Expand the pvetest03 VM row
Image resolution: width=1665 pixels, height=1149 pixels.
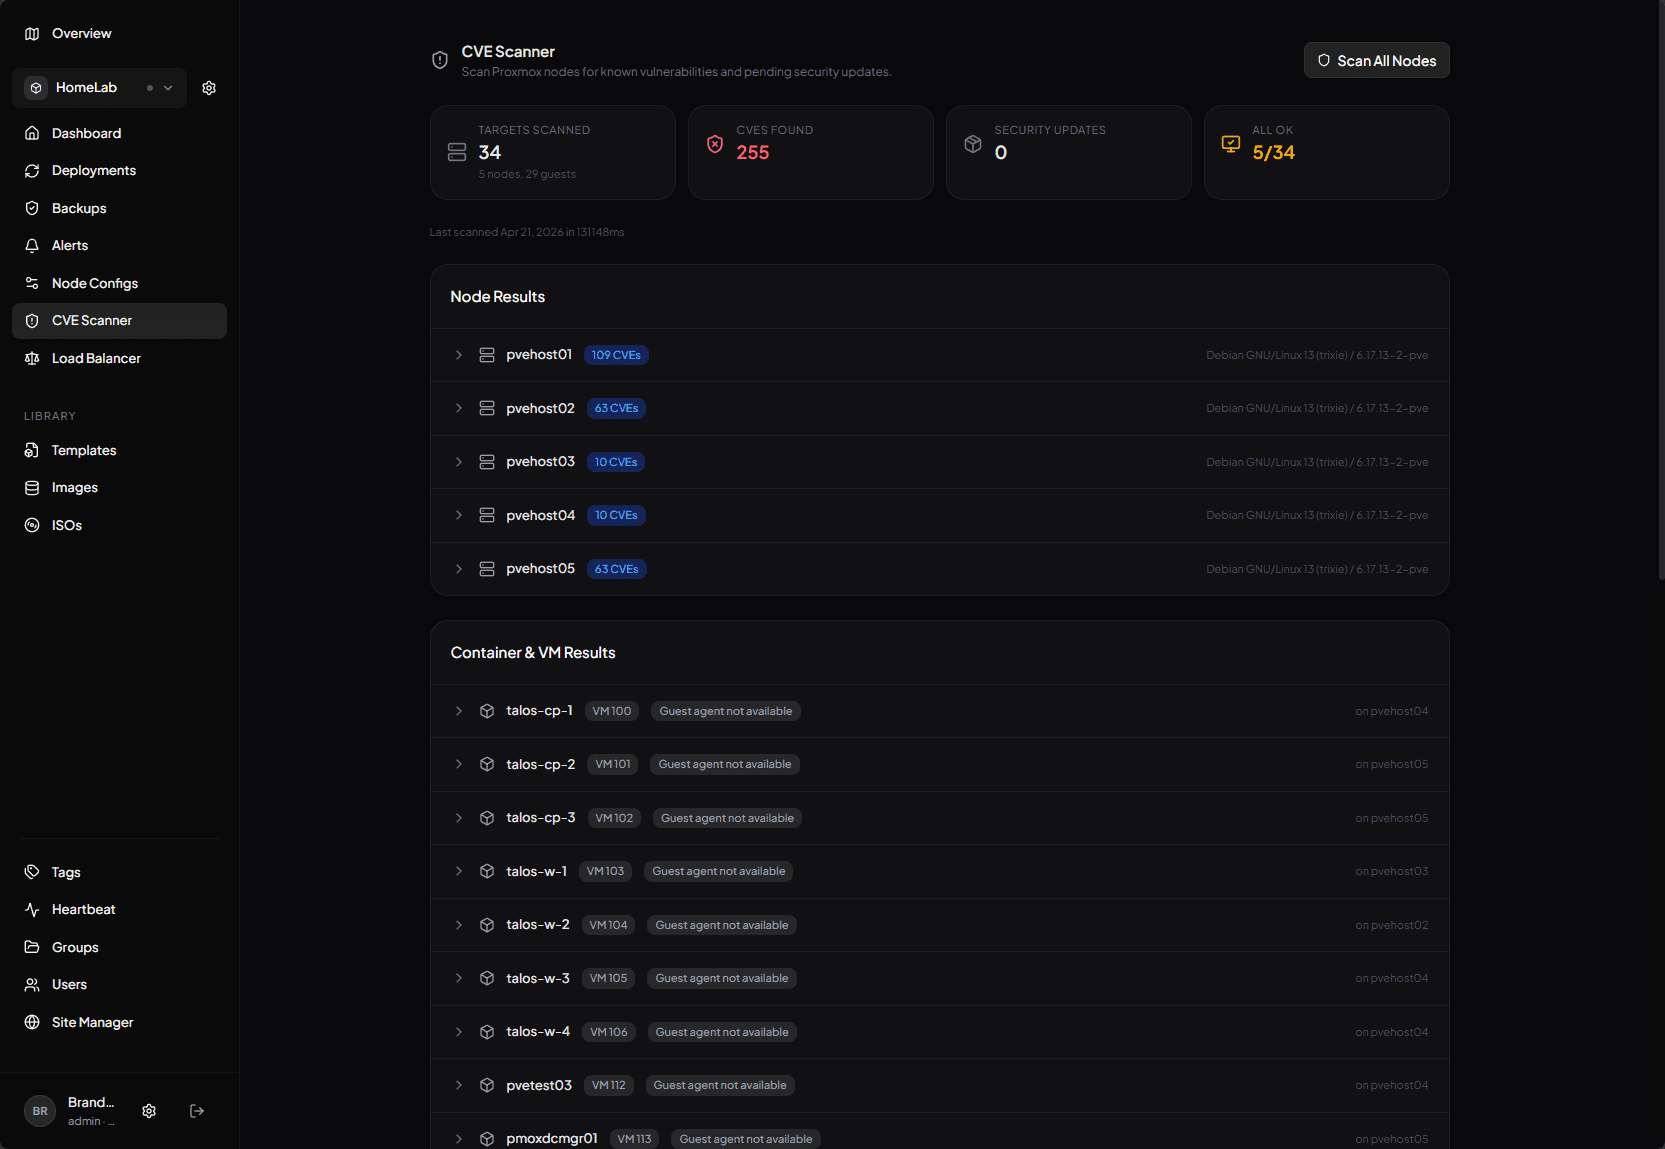click(940, 1085)
